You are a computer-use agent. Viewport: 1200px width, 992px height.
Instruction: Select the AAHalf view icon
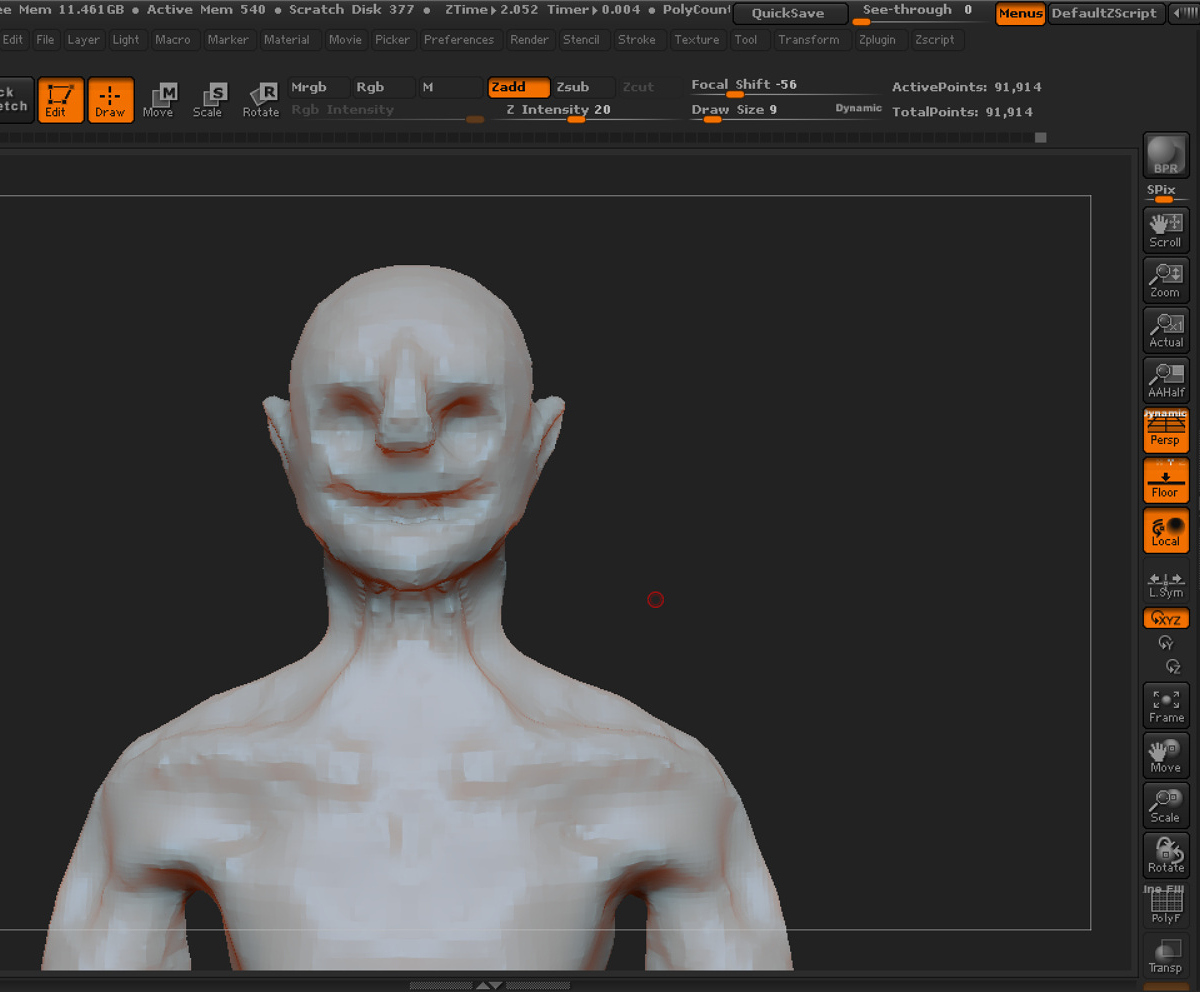coord(1165,380)
